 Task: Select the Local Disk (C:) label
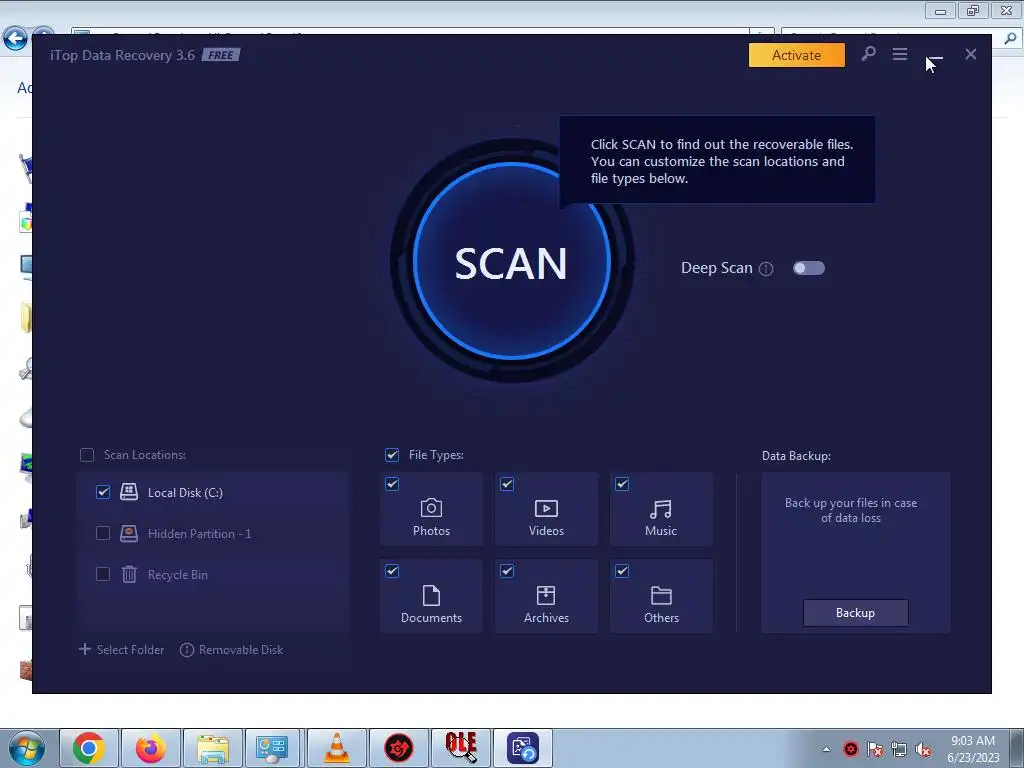[x=185, y=492]
